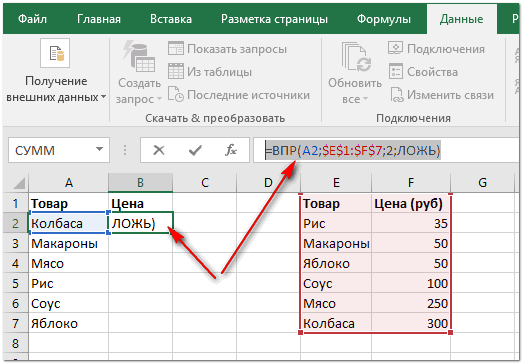Viewport: 523px width, 364px height.
Task: Click the Подключения icon in ribbon
Action: pos(396,49)
